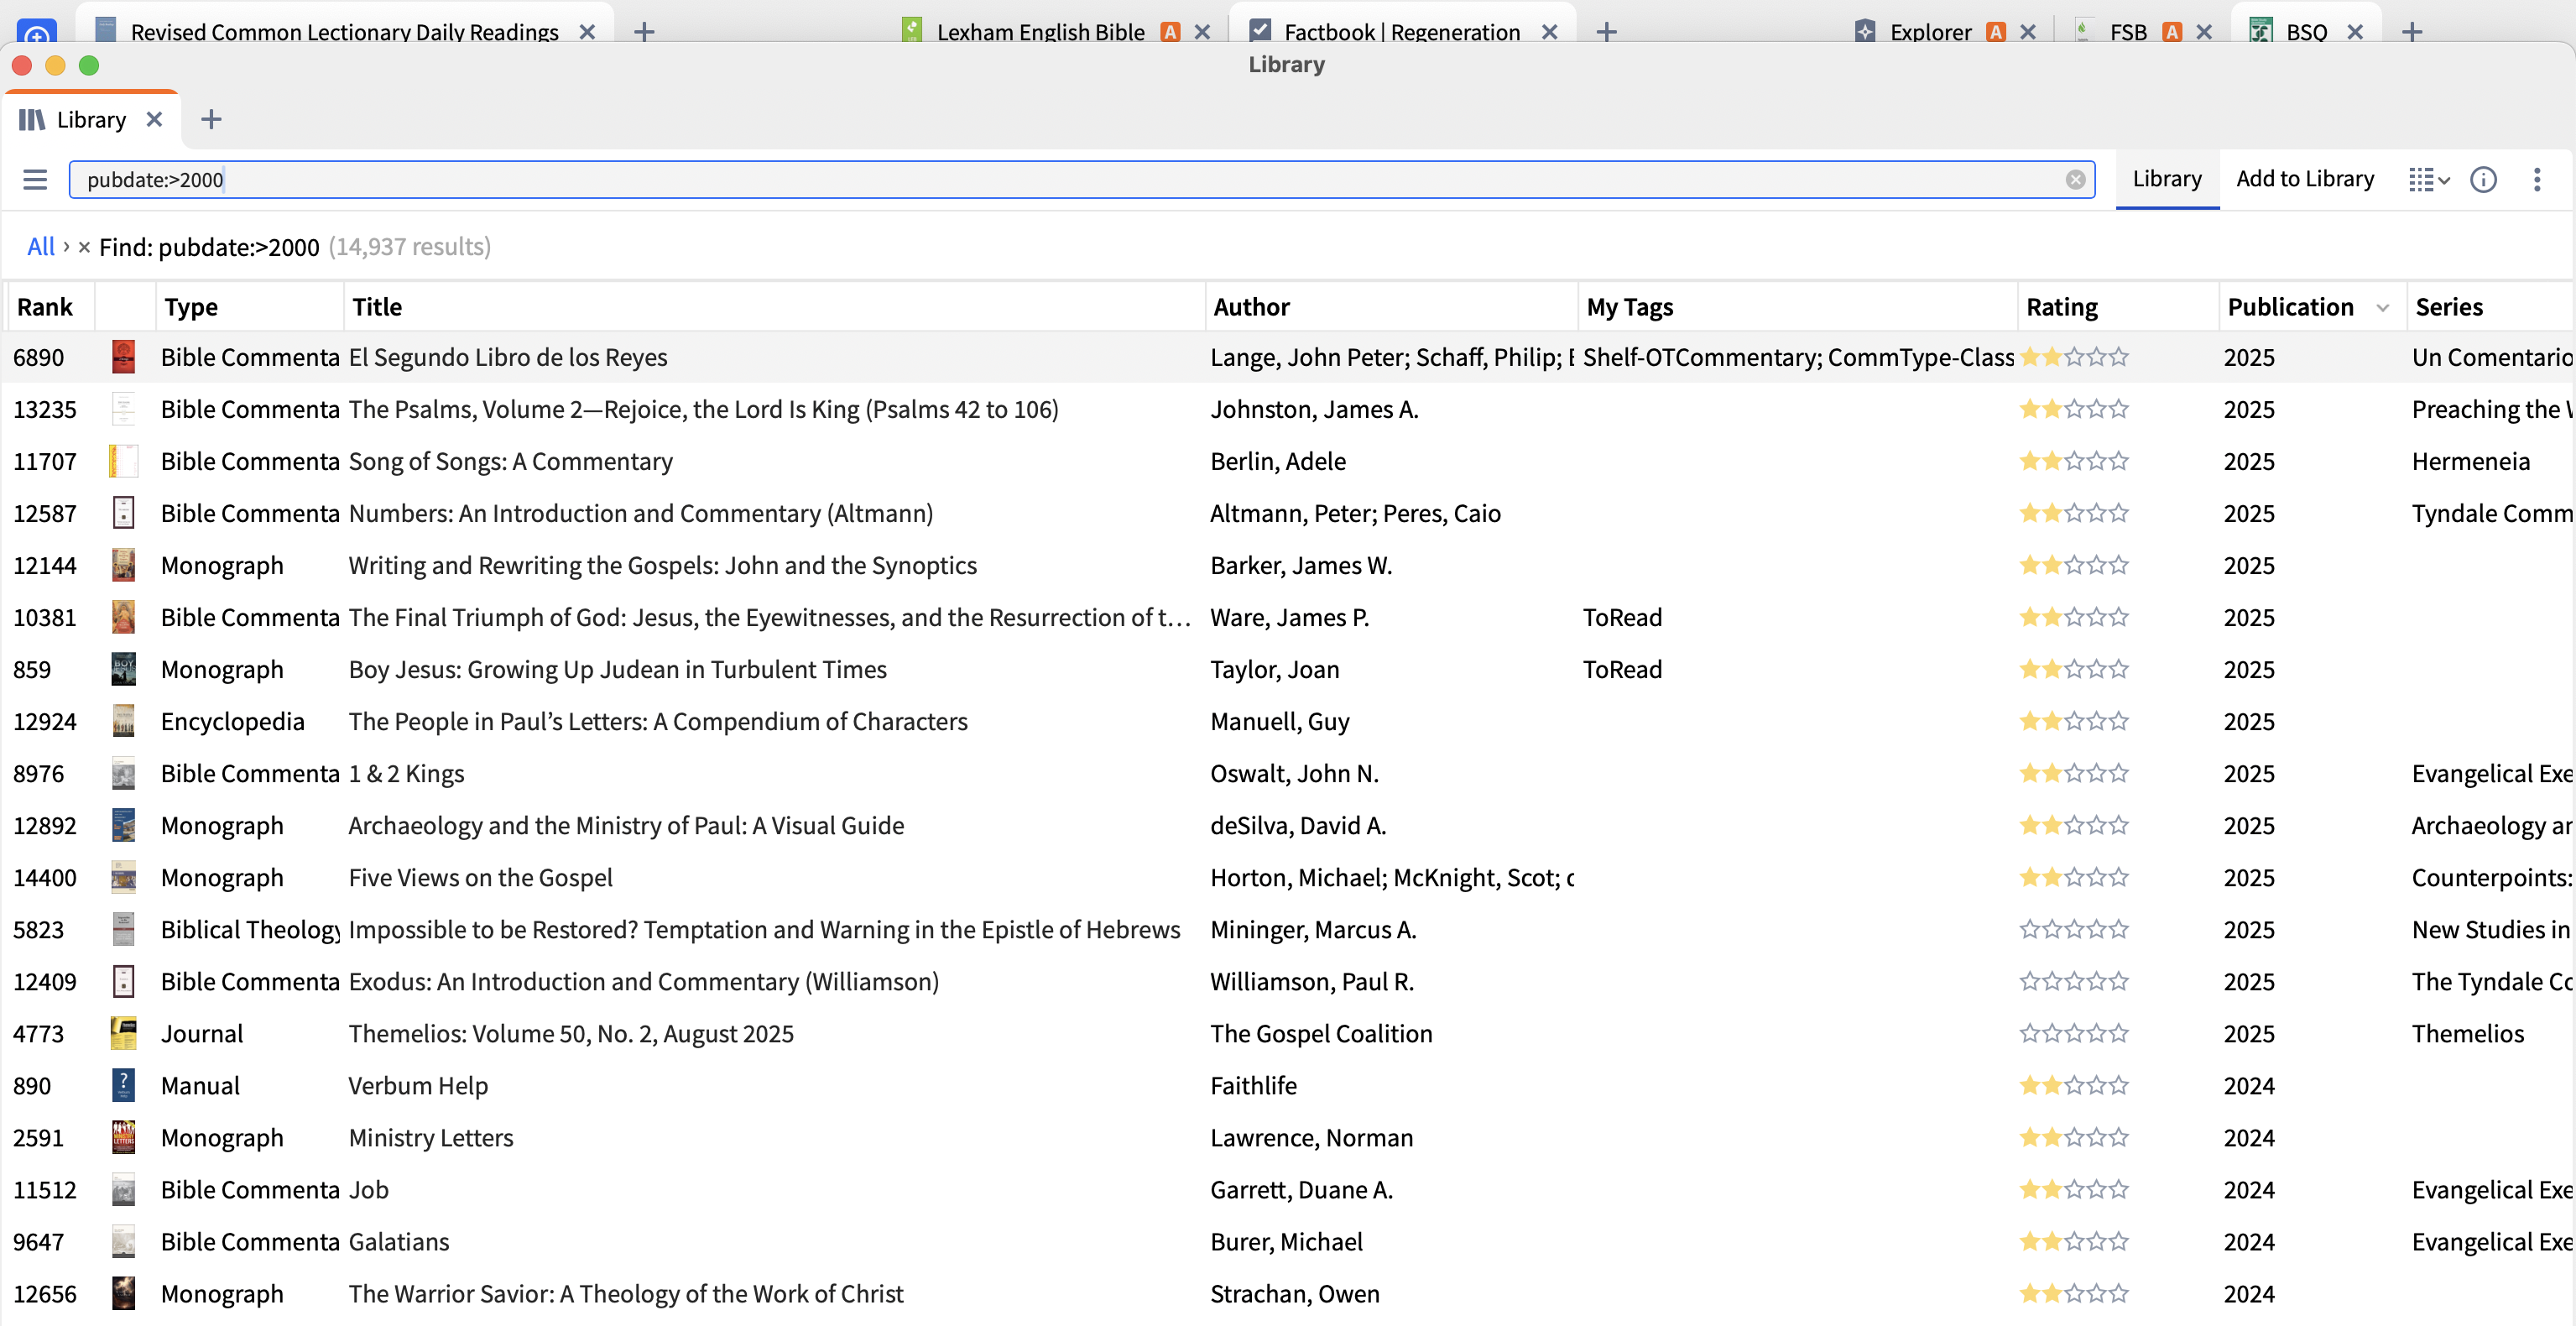Click the All breadcrumb link
Viewport: 2576px width, 1326px height.
tap(41, 247)
